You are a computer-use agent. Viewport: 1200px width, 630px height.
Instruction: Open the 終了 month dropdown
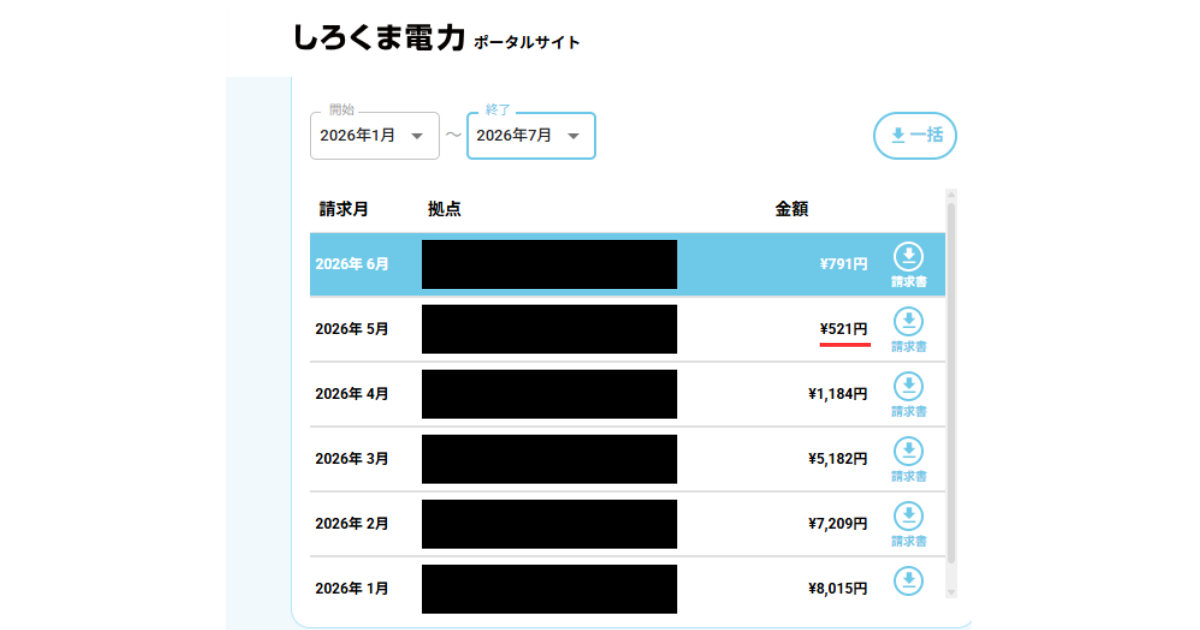click(x=531, y=135)
